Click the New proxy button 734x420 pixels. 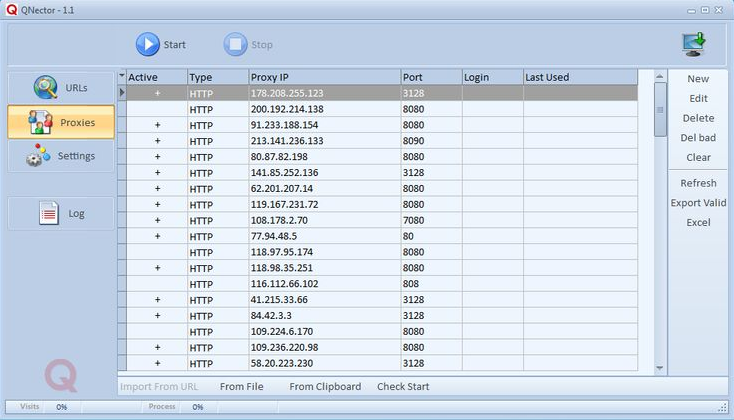[x=698, y=79]
